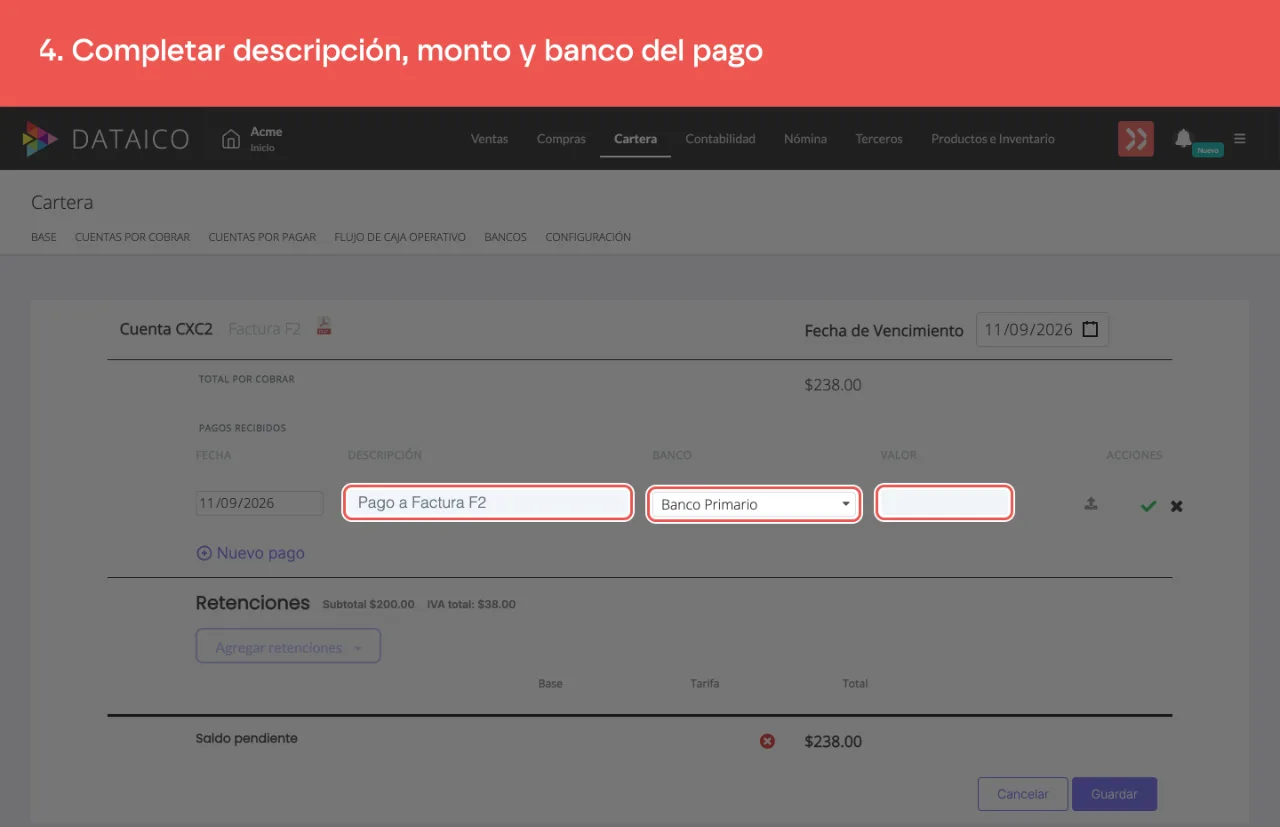This screenshot has width=1280, height=827.
Task: Click the Base column header
Action: pos(550,684)
